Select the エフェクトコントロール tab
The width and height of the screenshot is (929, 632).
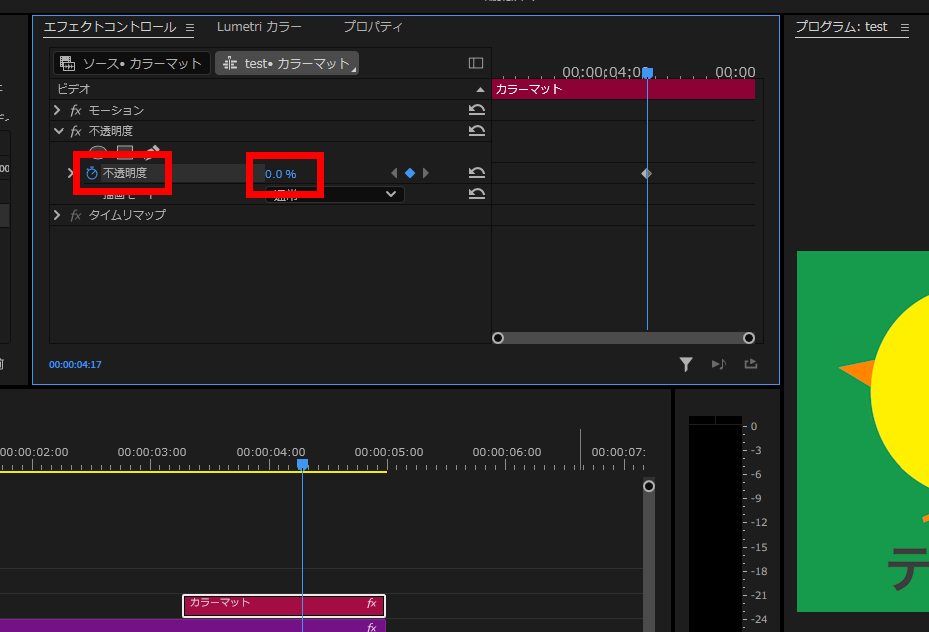(x=110, y=27)
